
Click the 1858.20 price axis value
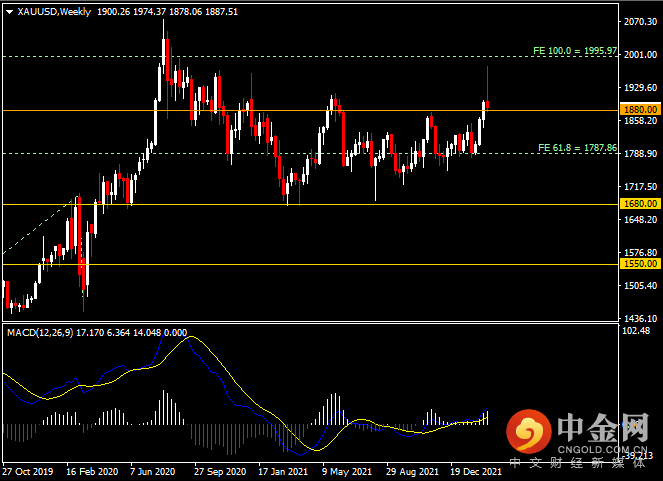pos(641,120)
